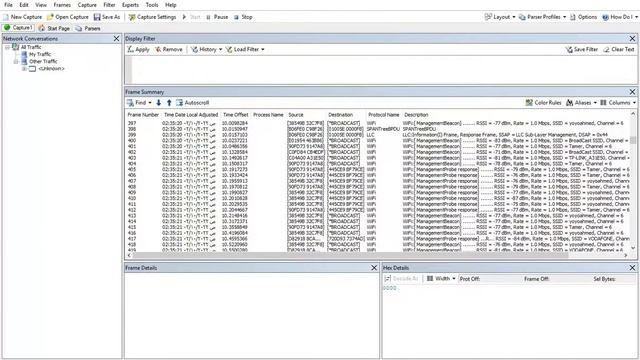Open the Options dialog

[x=583, y=17]
